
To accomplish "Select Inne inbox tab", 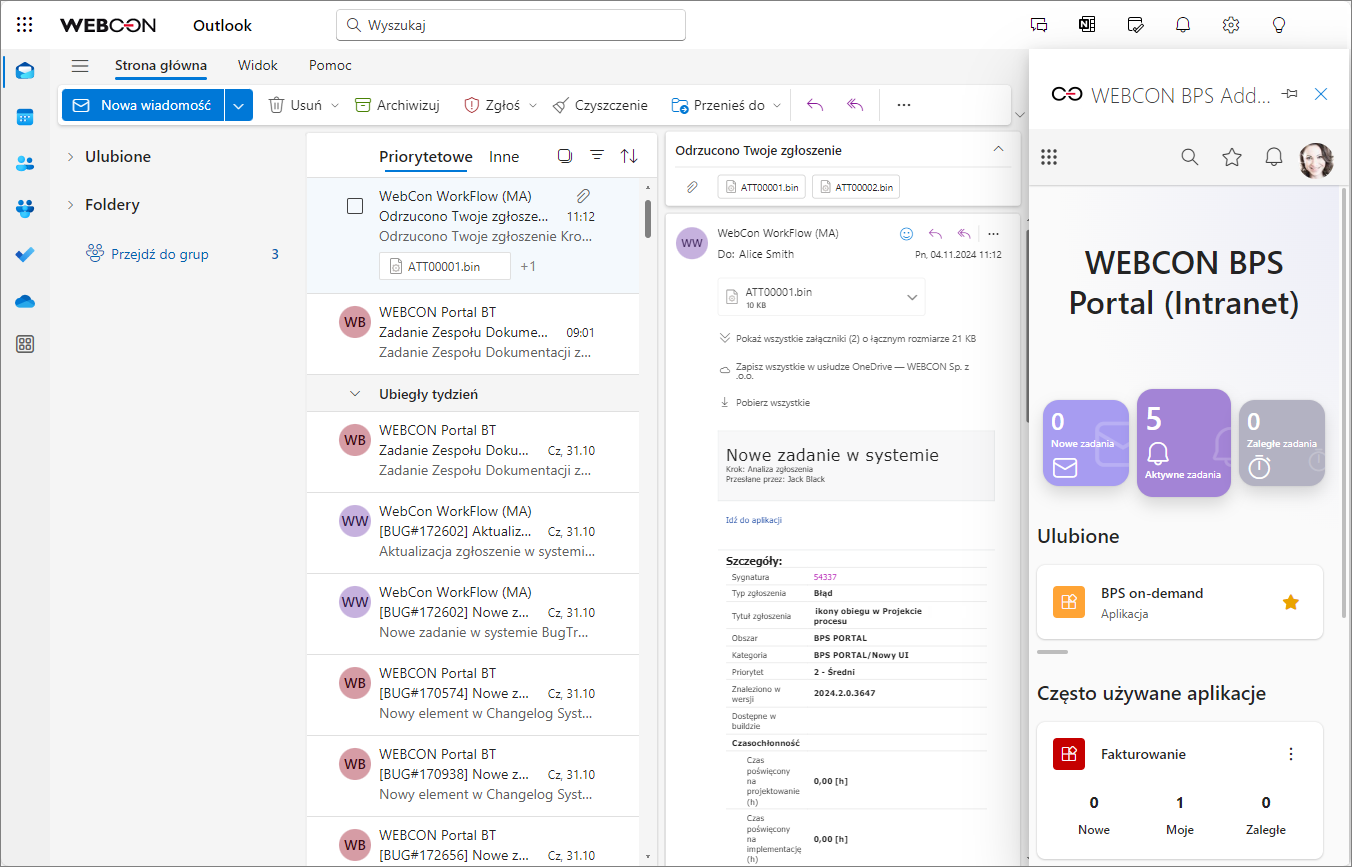I will [504, 157].
